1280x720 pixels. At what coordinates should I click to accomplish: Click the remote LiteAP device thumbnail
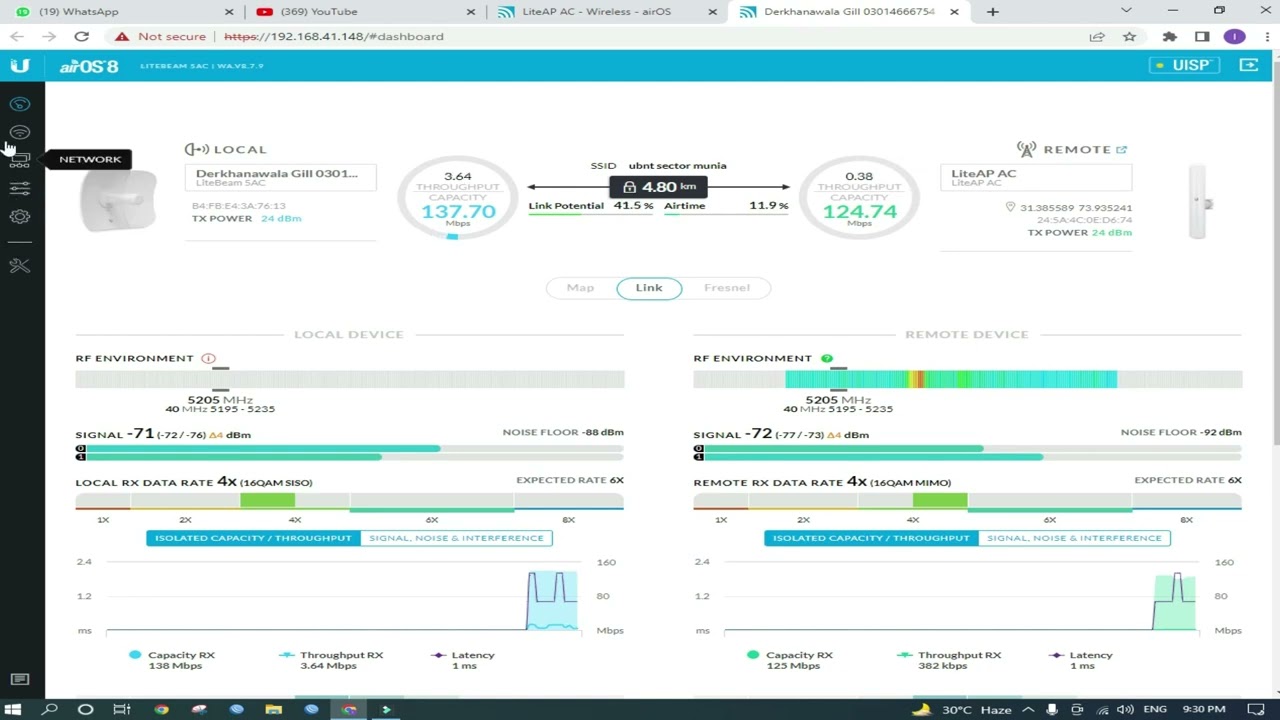[x=1198, y=202]
